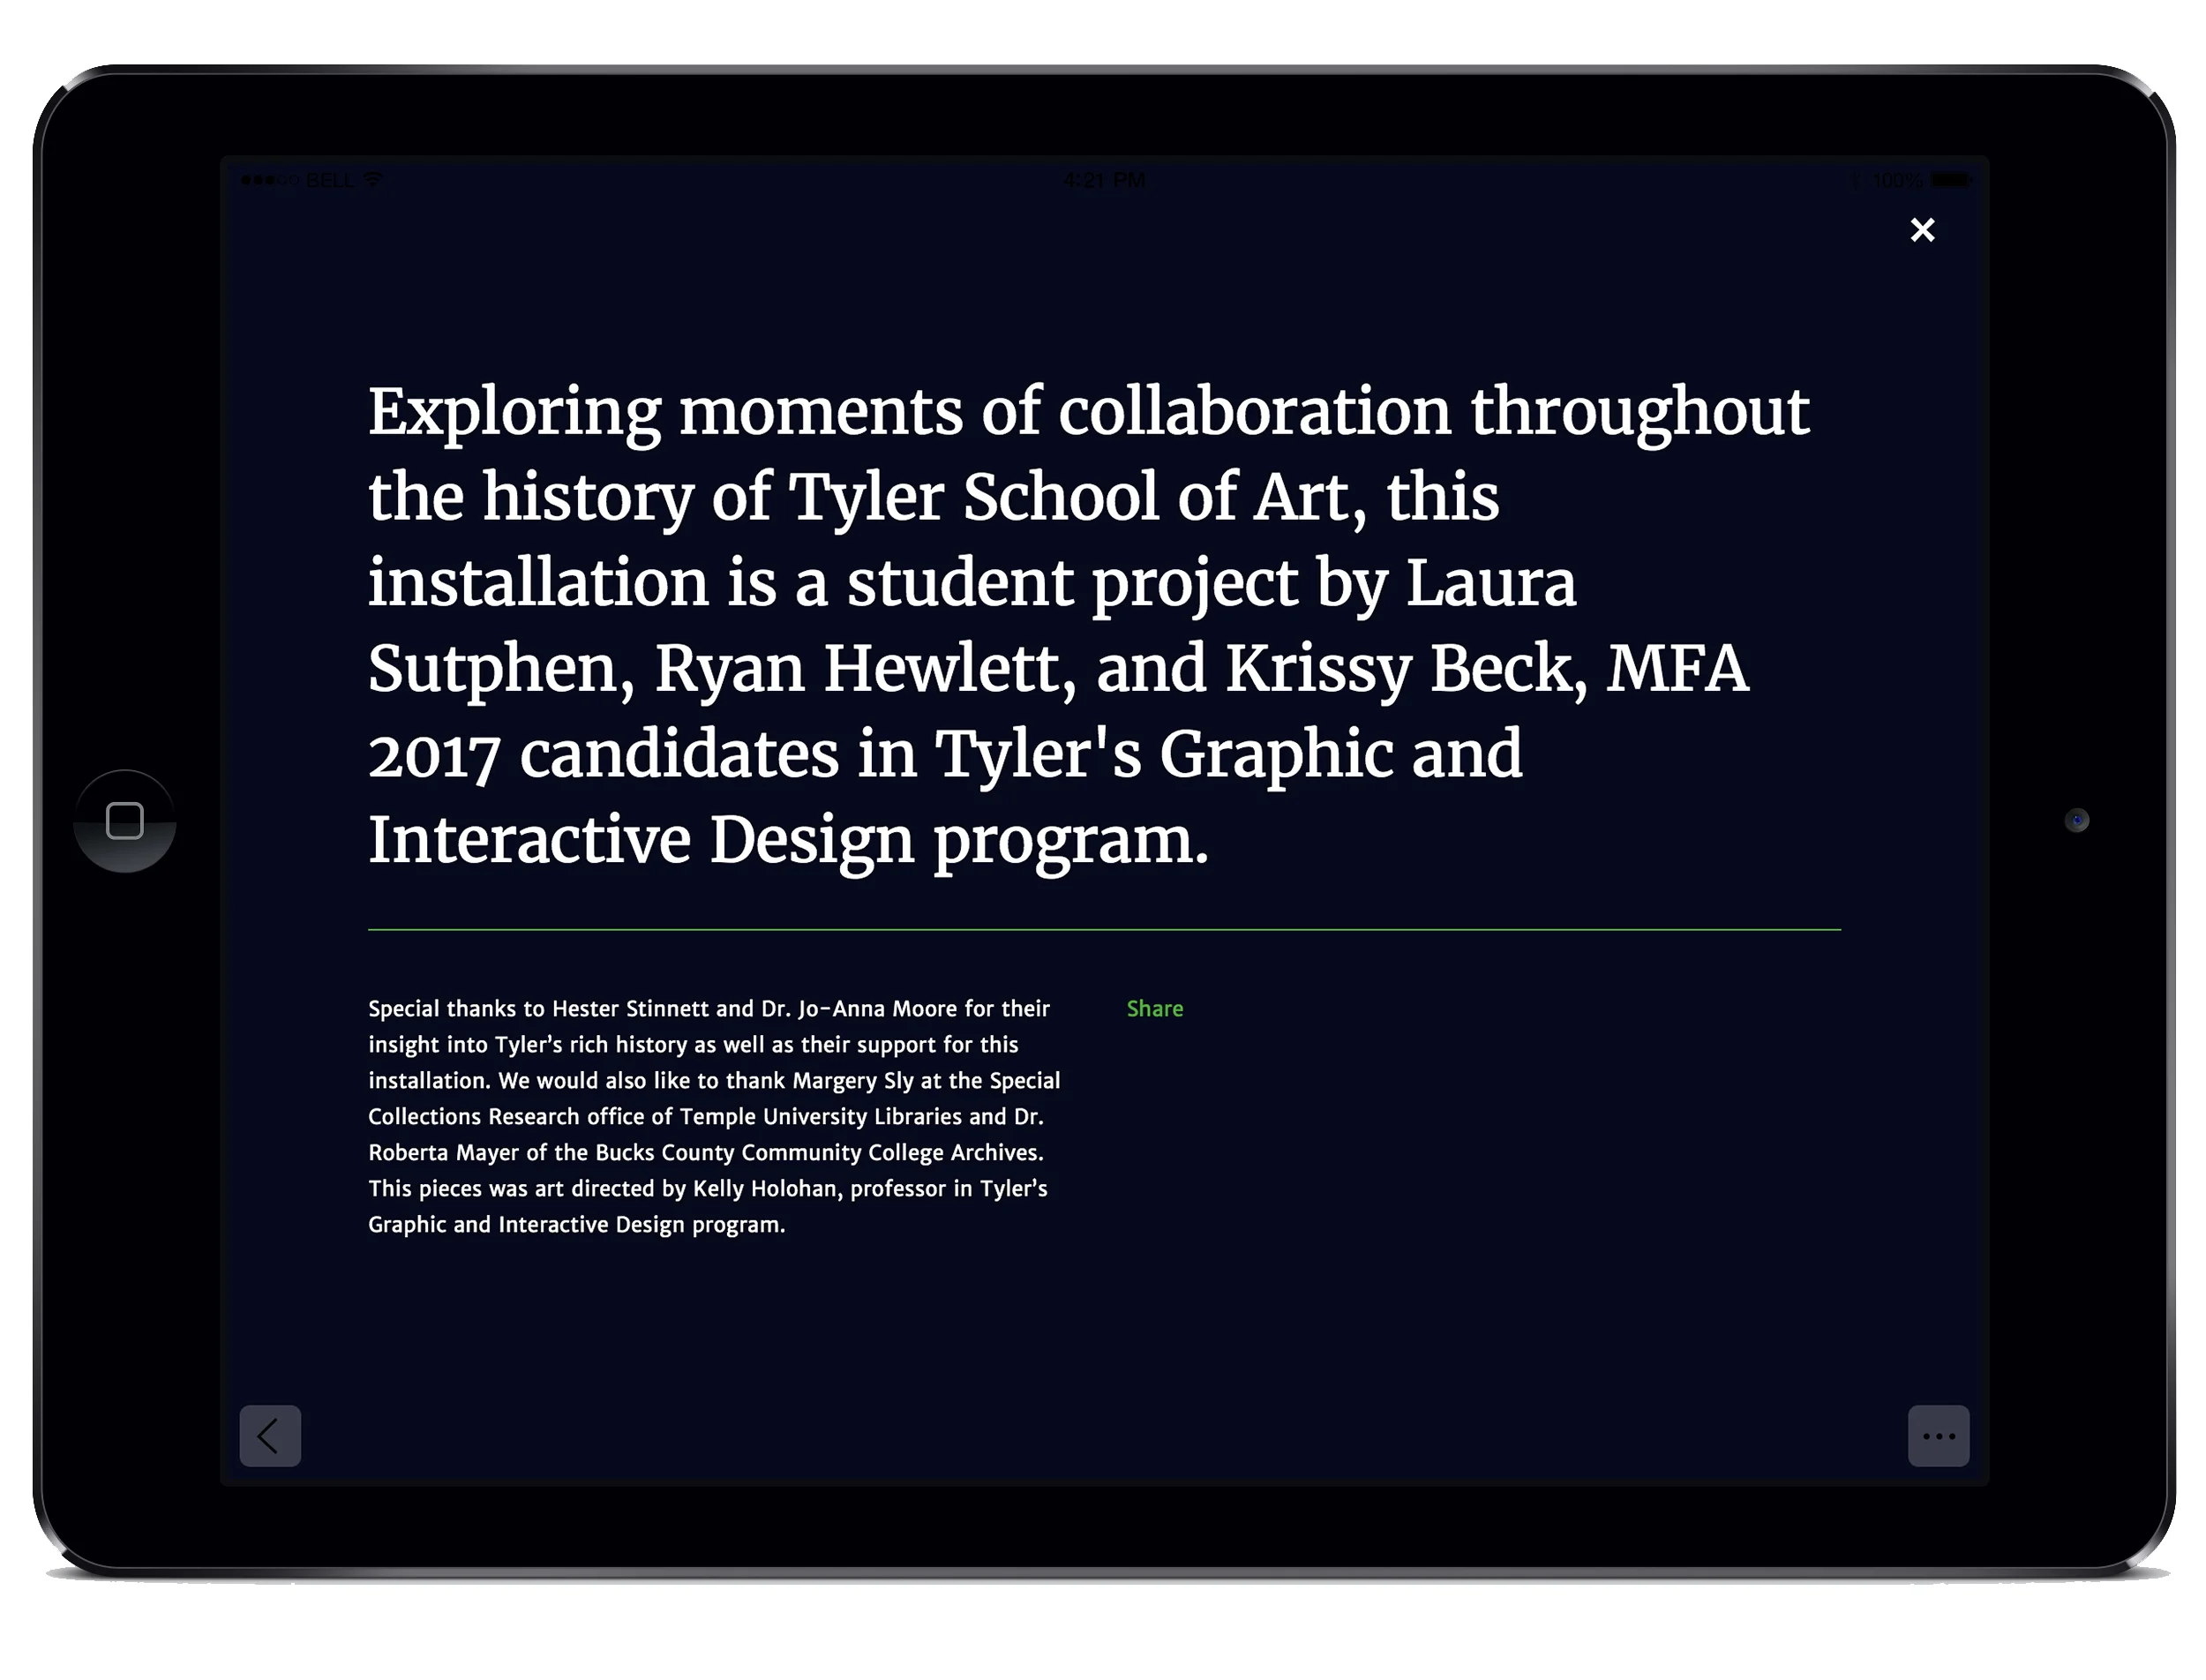The height and width of the screenshot is (1680, 2206).
Task: Close the about overlay with the X
Action: (1921, 230)
